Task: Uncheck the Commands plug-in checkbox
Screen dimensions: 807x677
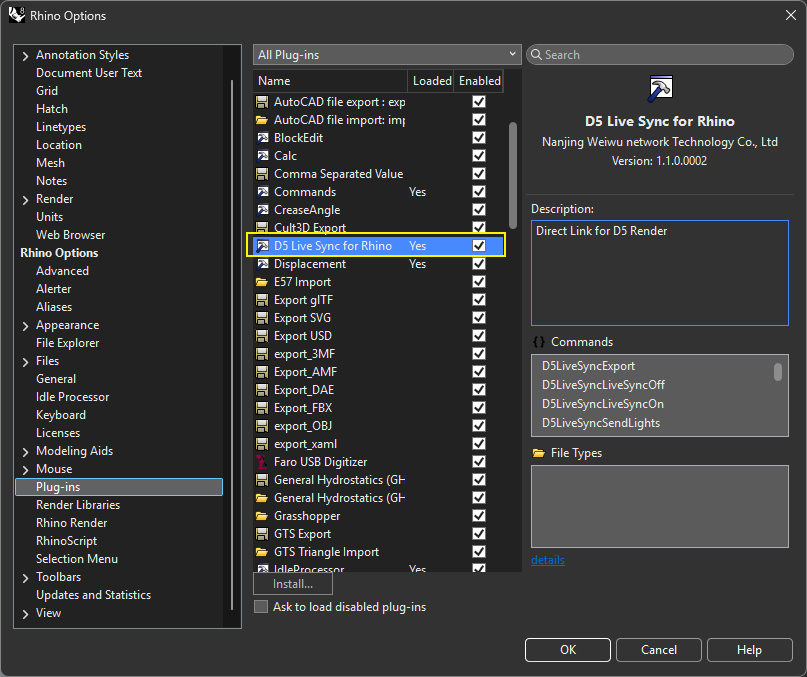Action: coord(479,192)
